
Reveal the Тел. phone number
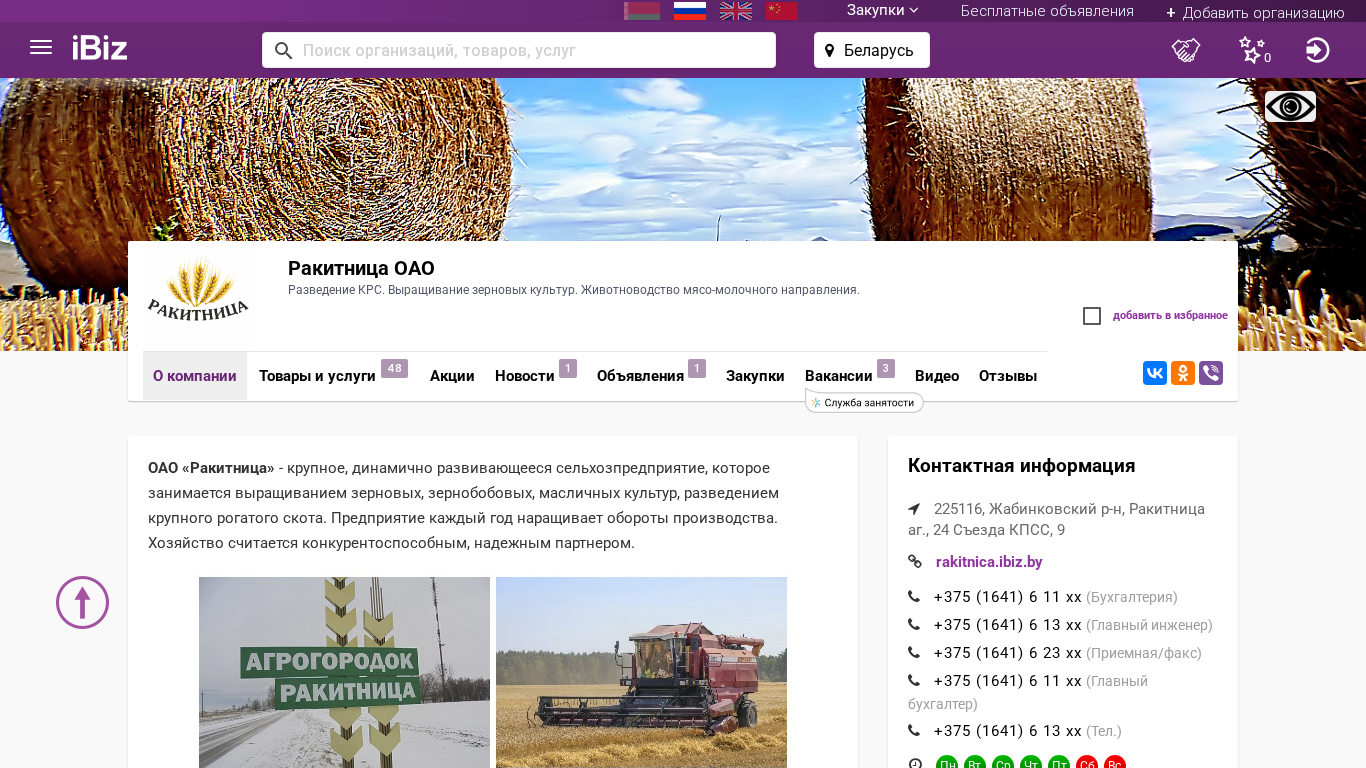click(1008, 731)
